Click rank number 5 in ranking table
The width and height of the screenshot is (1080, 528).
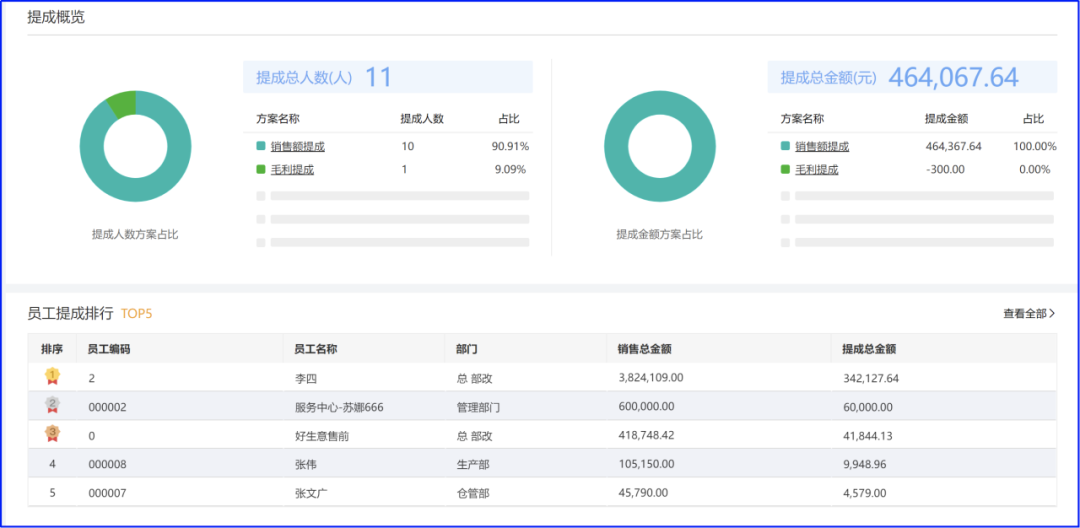click(x=52, y=493)
